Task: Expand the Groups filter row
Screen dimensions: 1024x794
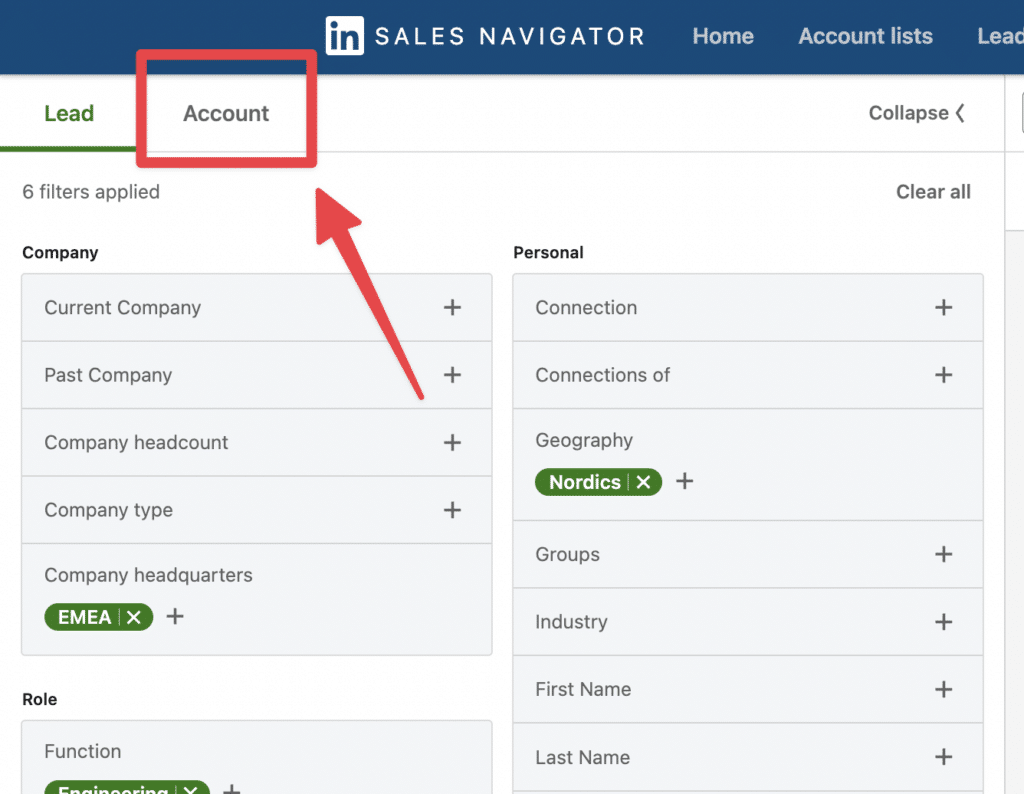Action: (x=748, y=554)
